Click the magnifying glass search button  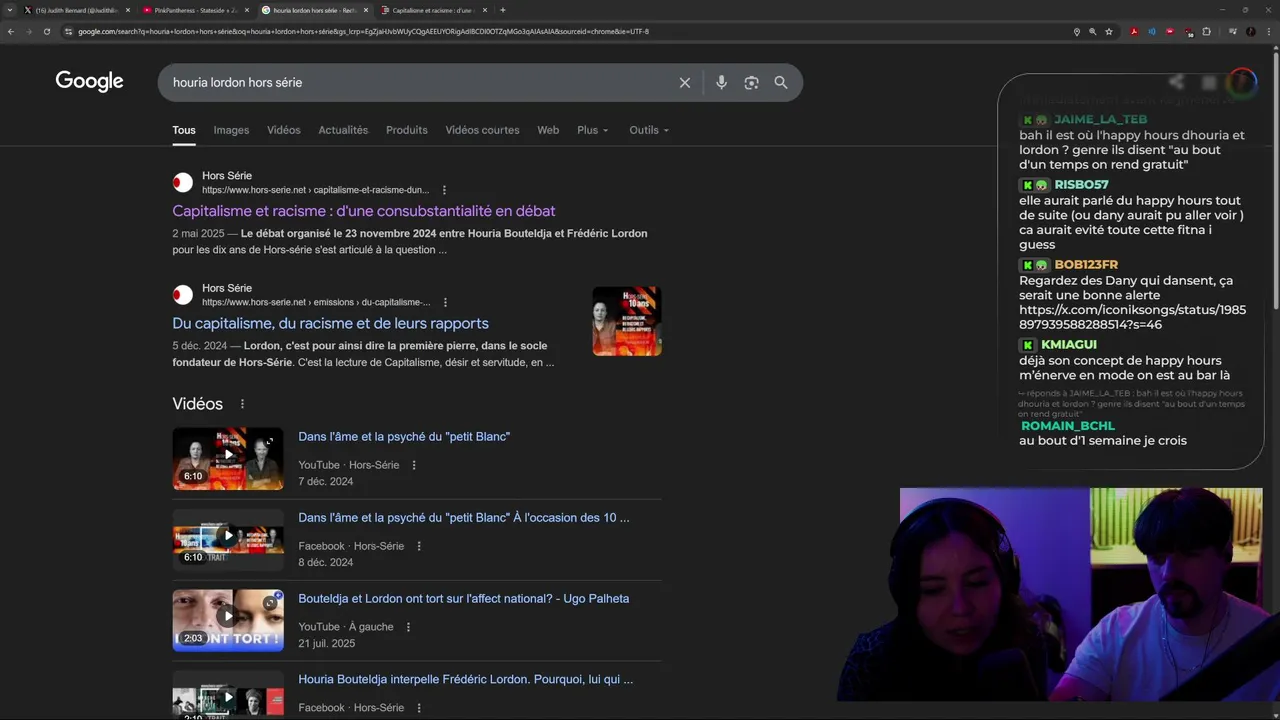point(781,83)
